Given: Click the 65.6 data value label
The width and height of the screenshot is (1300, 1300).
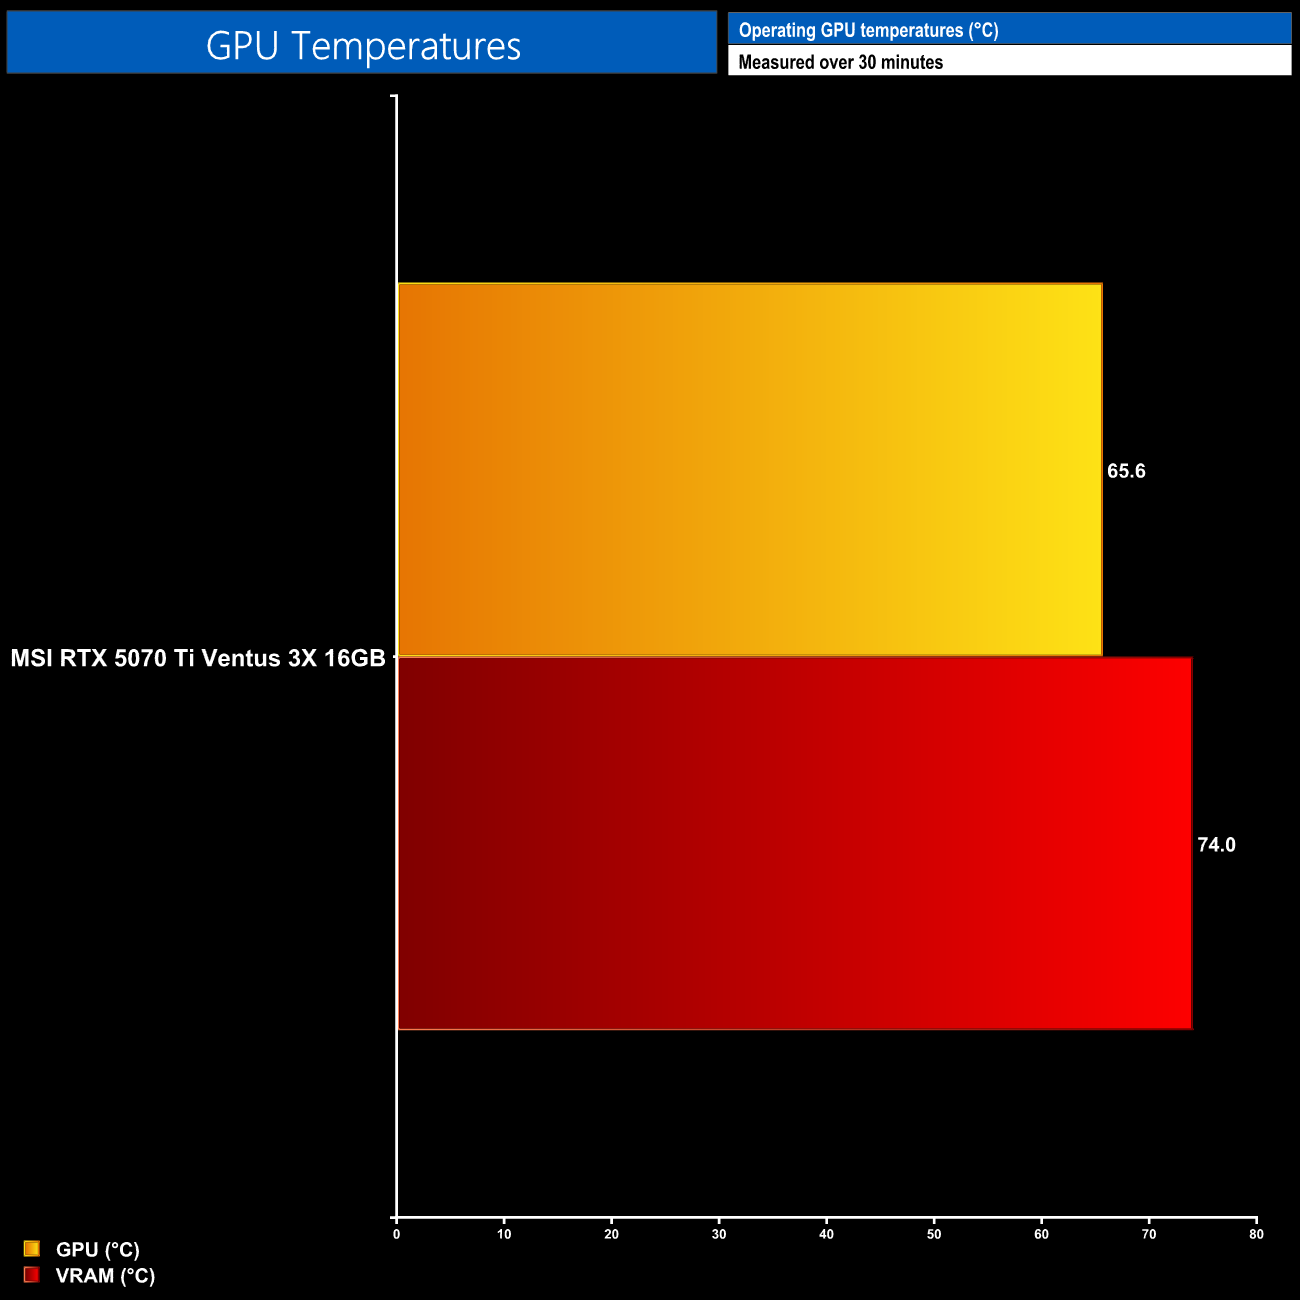Looking at the screenshot, I should click(x=1126, y=471).
